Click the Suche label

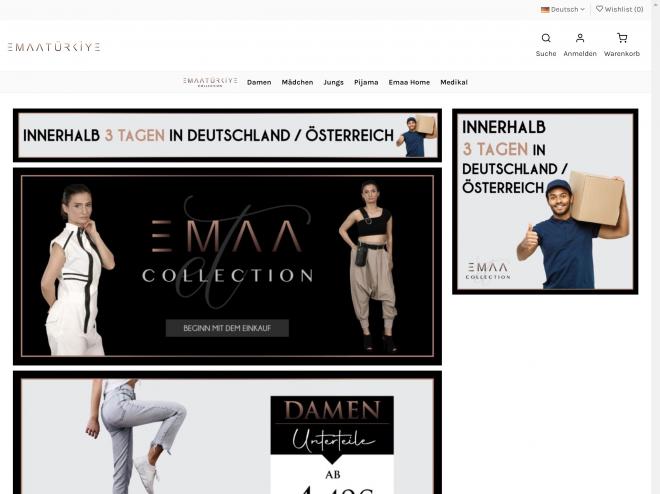pos(546,53)
